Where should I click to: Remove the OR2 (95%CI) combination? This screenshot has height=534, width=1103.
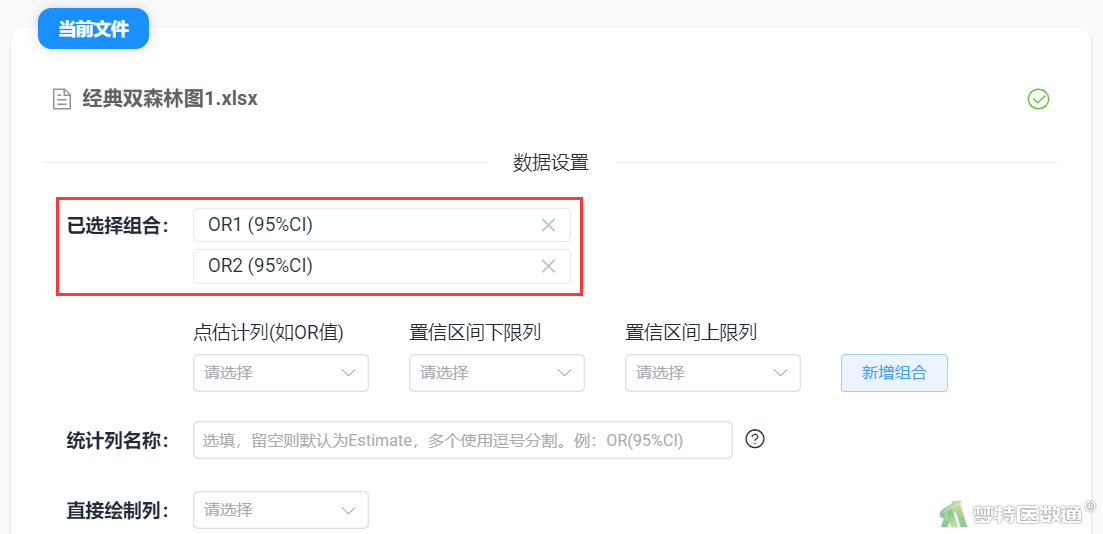click(549, 266)
